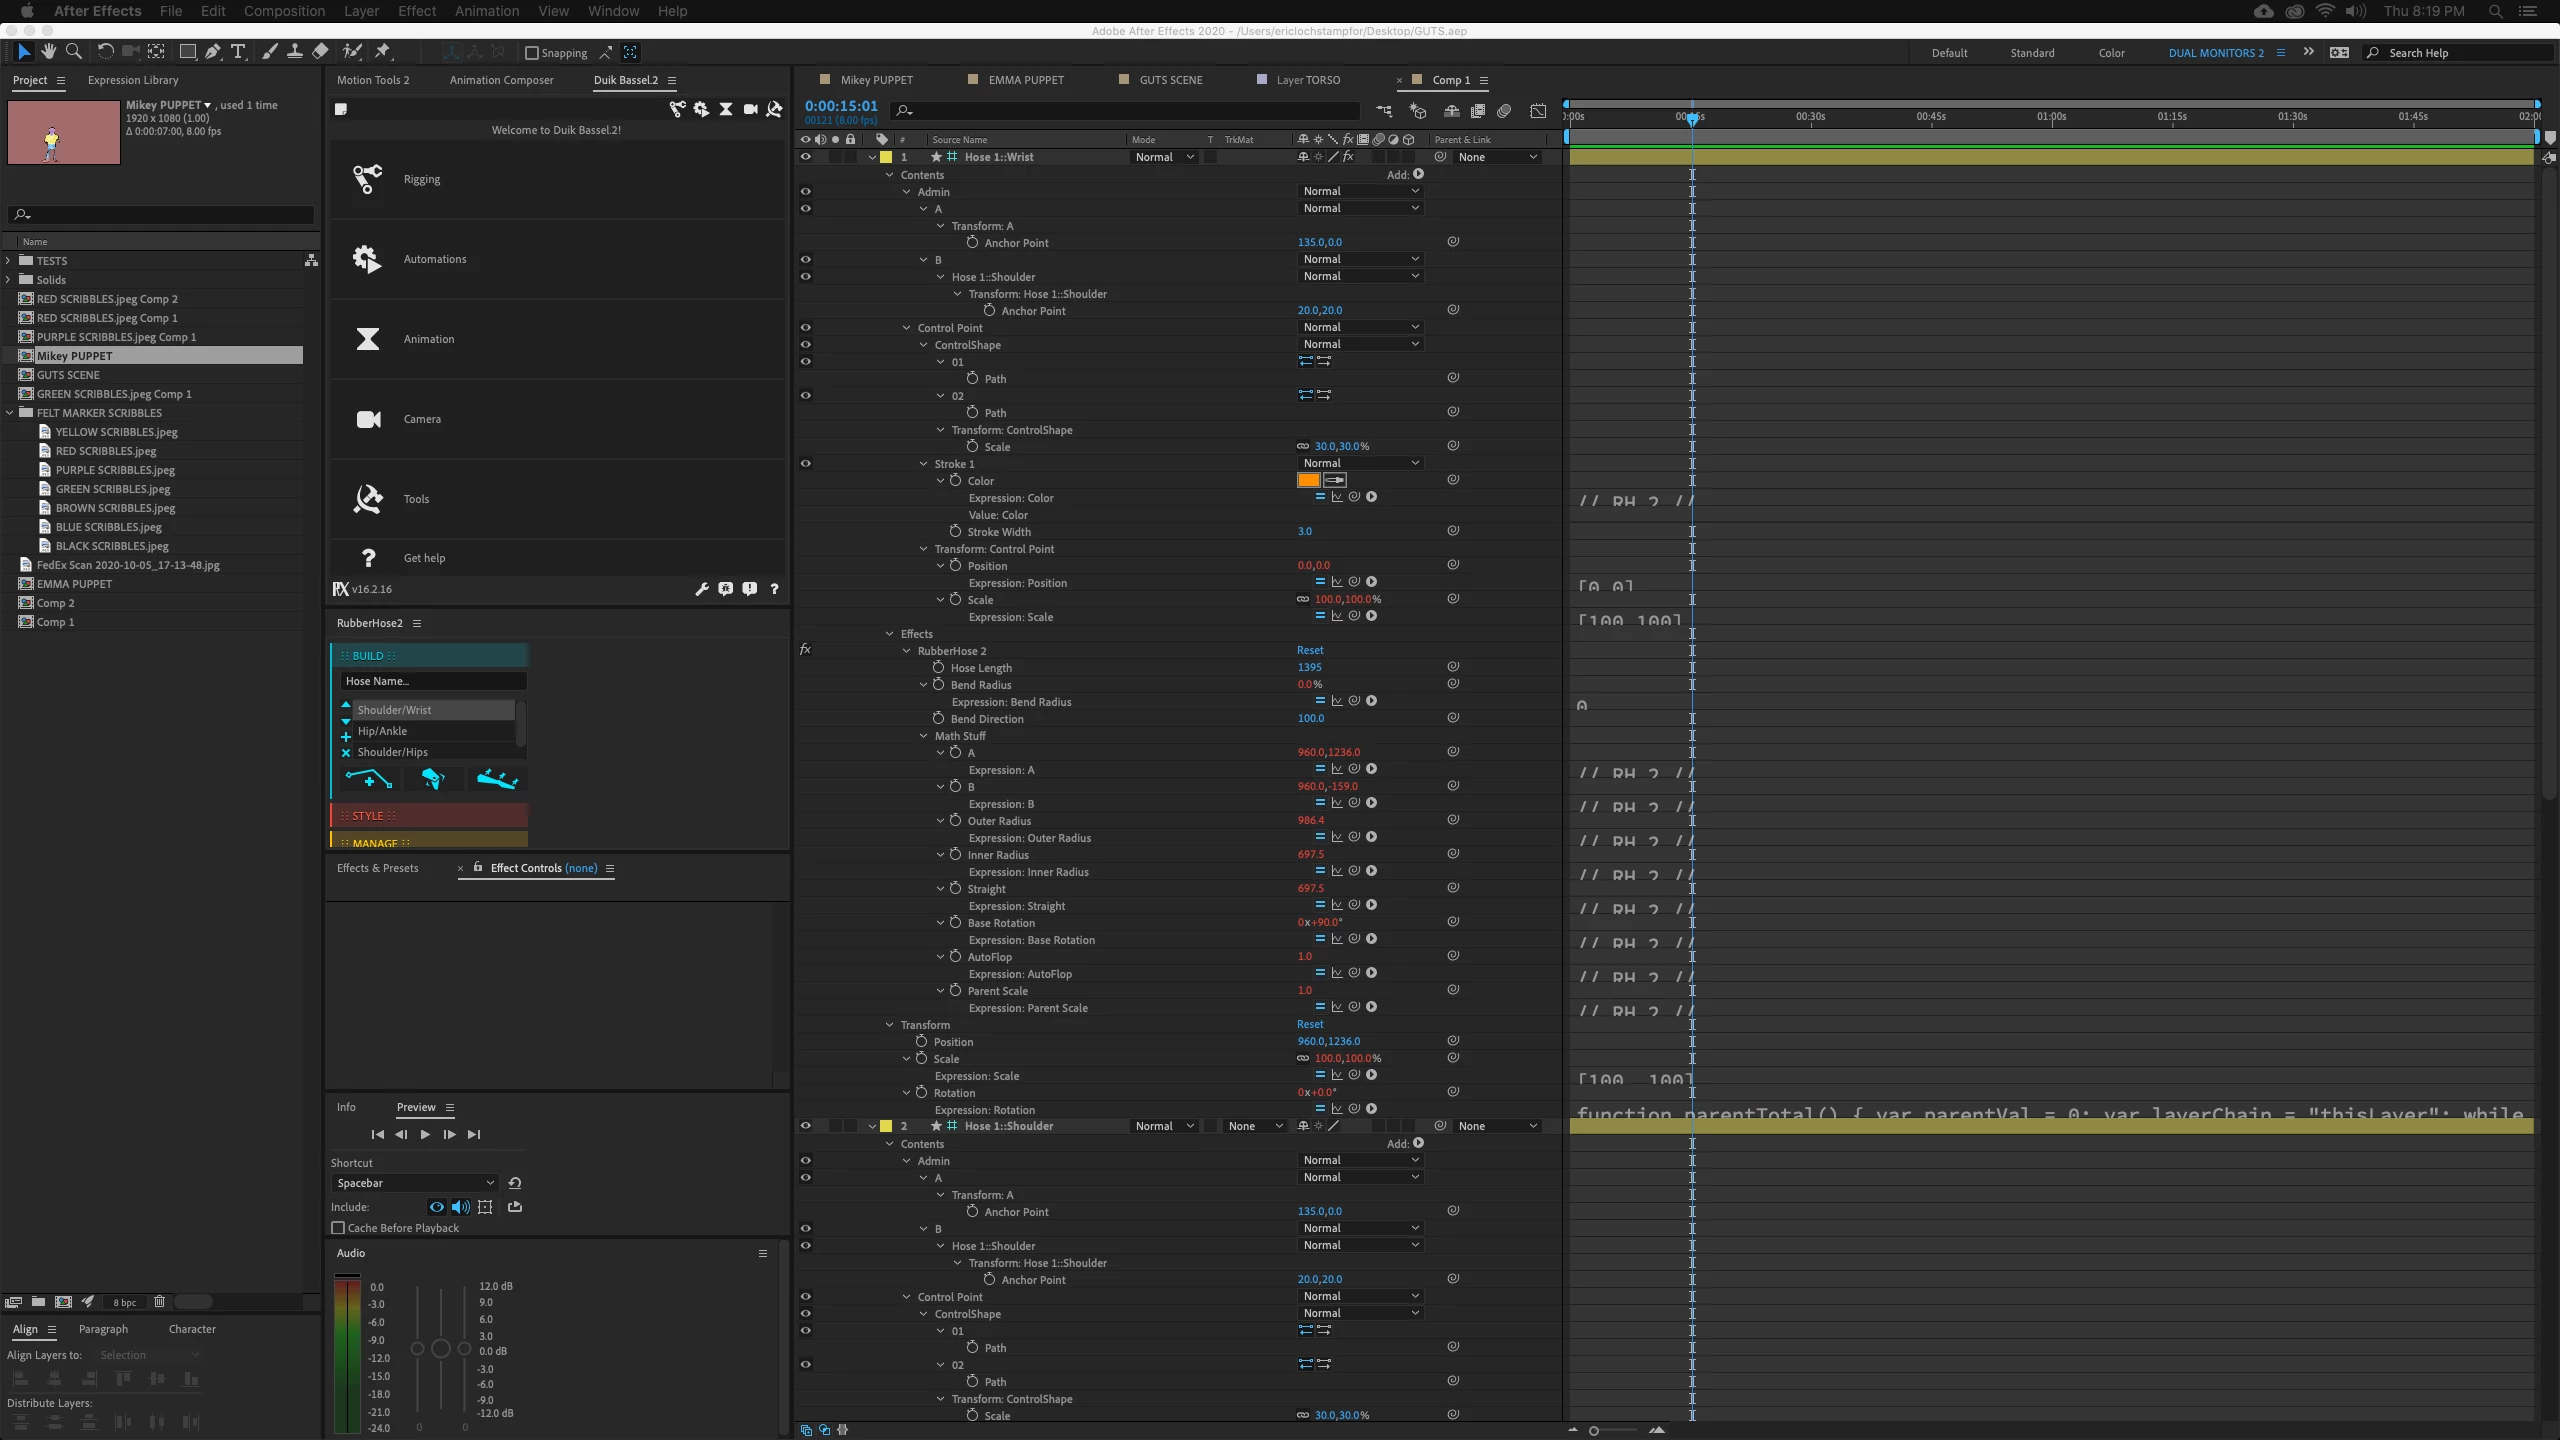2560x1440 pixels.
Task: Open the Shortcut Spacebar dropdown
Action: coord(414,1183)
